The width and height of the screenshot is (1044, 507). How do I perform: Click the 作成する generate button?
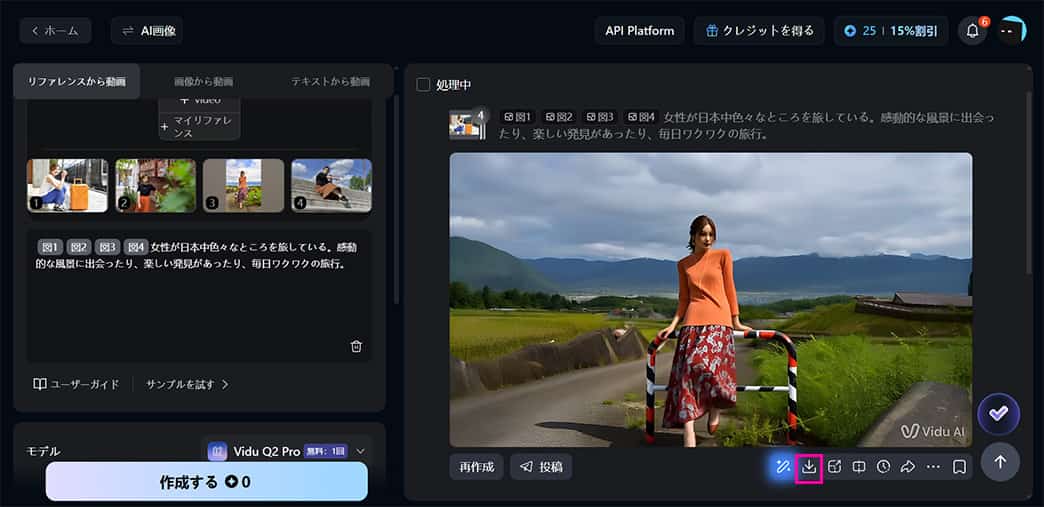tap(206, 481)
